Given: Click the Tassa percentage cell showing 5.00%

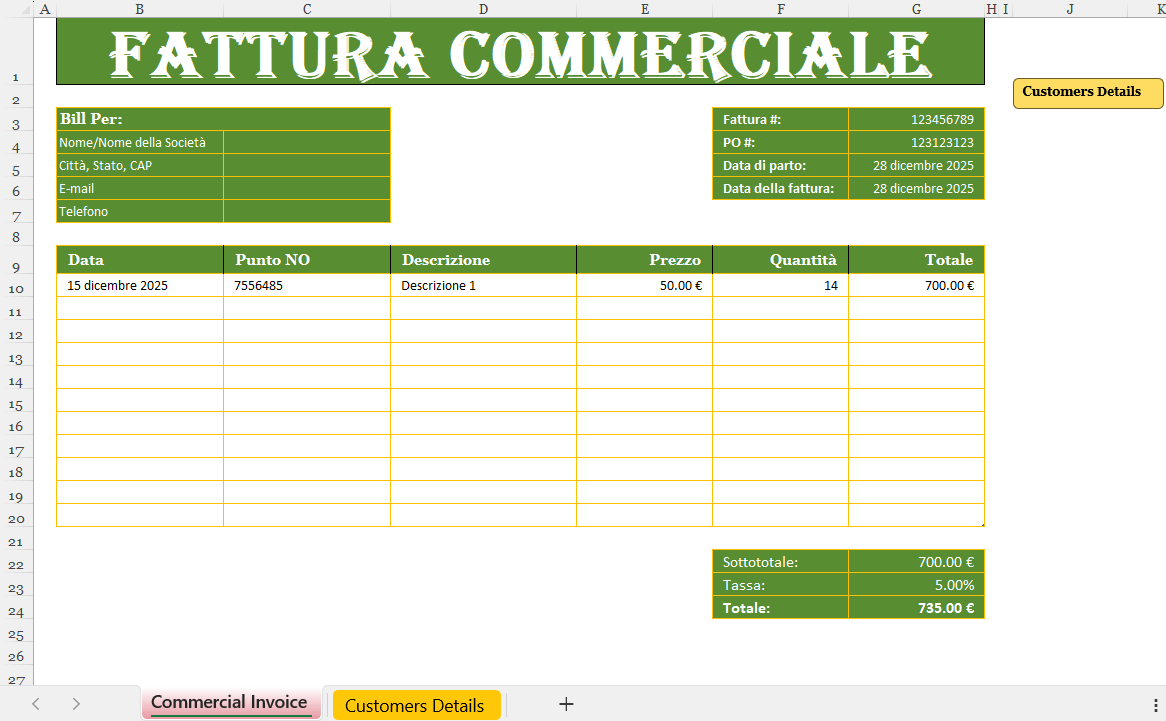Looking at the screenshot, I should [916, 584].
